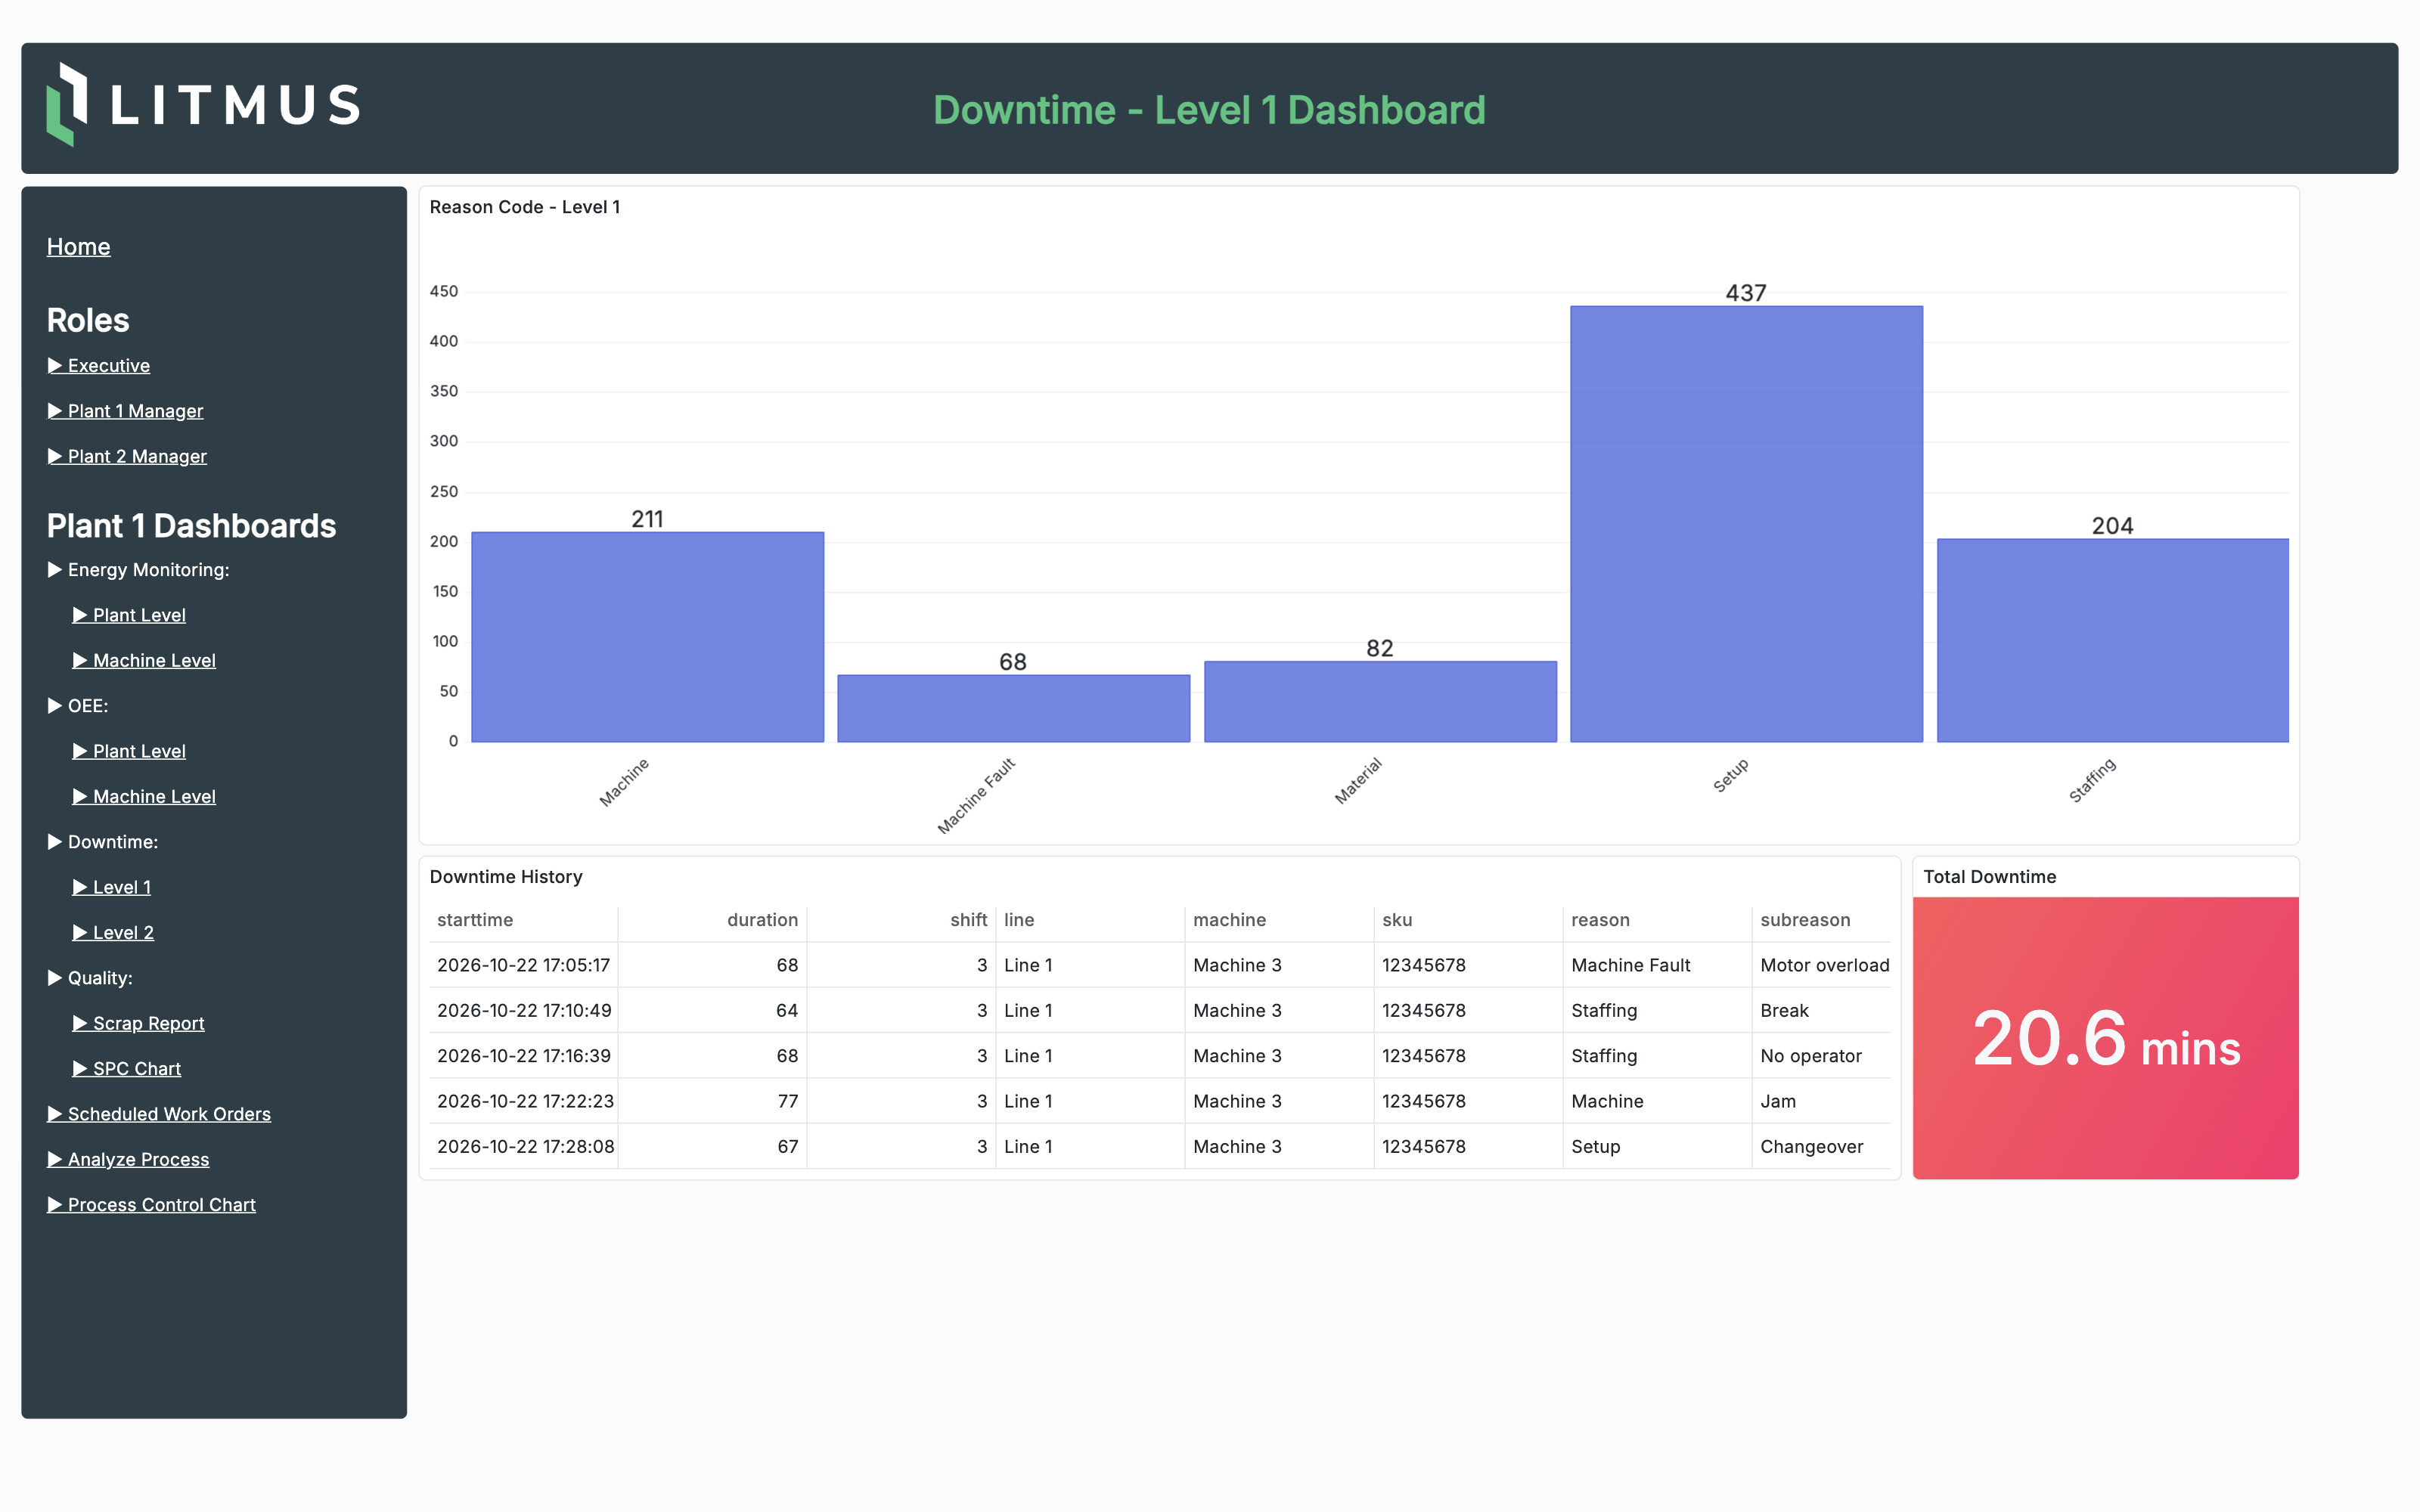Image resolution: width=2420 pixels, height=1512 pixels.
Task: Click the machine column header
Action: point(1229,920)
